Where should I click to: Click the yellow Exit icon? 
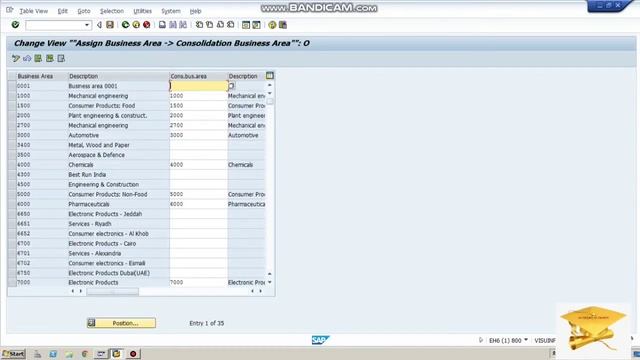(136, 25)
